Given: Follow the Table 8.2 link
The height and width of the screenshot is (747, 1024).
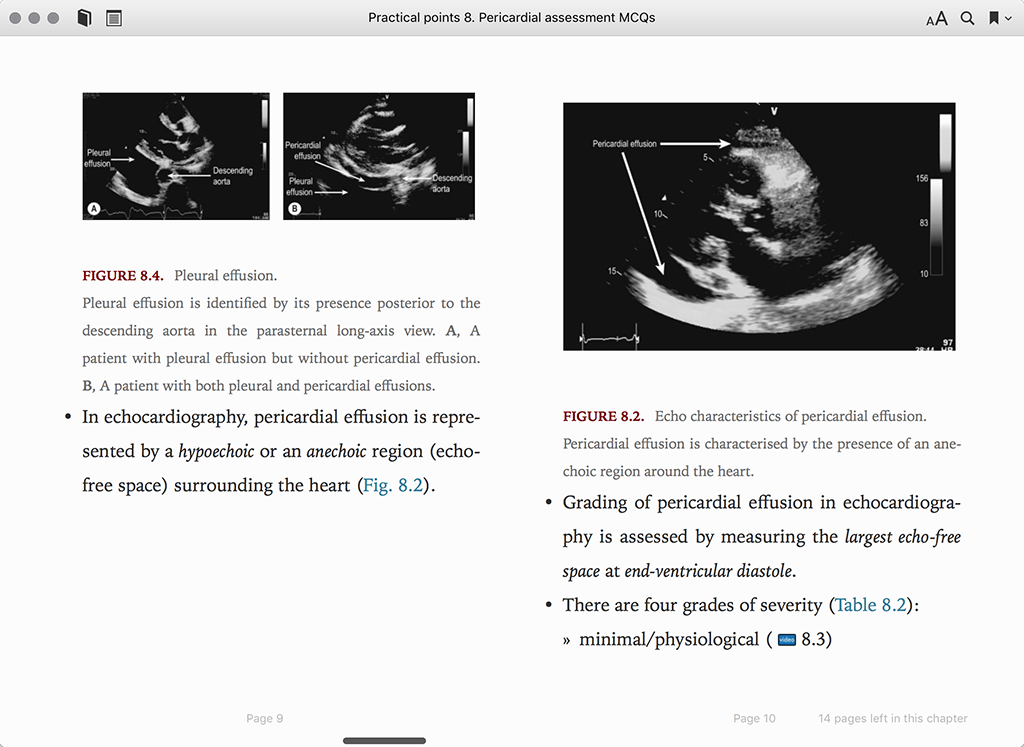Looking at the screenshot, I should [x=871, y=605].
